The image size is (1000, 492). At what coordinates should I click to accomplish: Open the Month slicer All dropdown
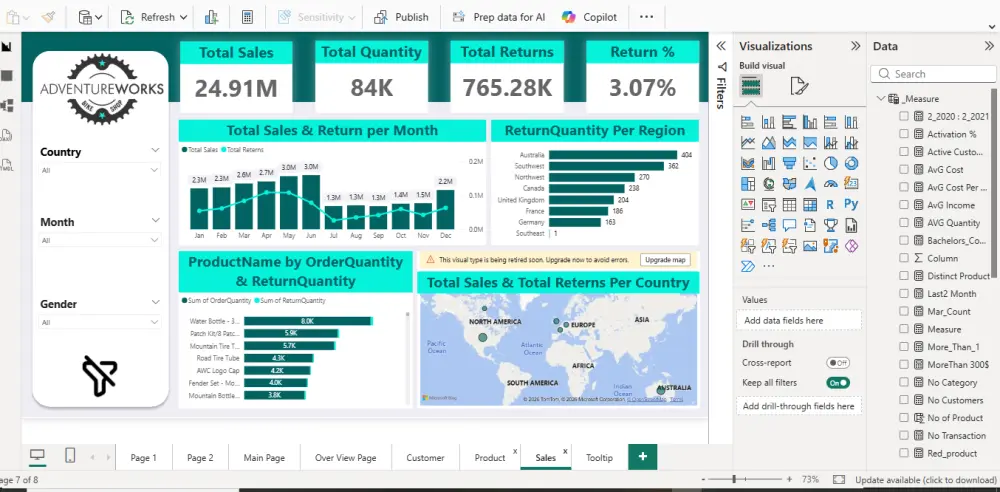pos(100,241)
